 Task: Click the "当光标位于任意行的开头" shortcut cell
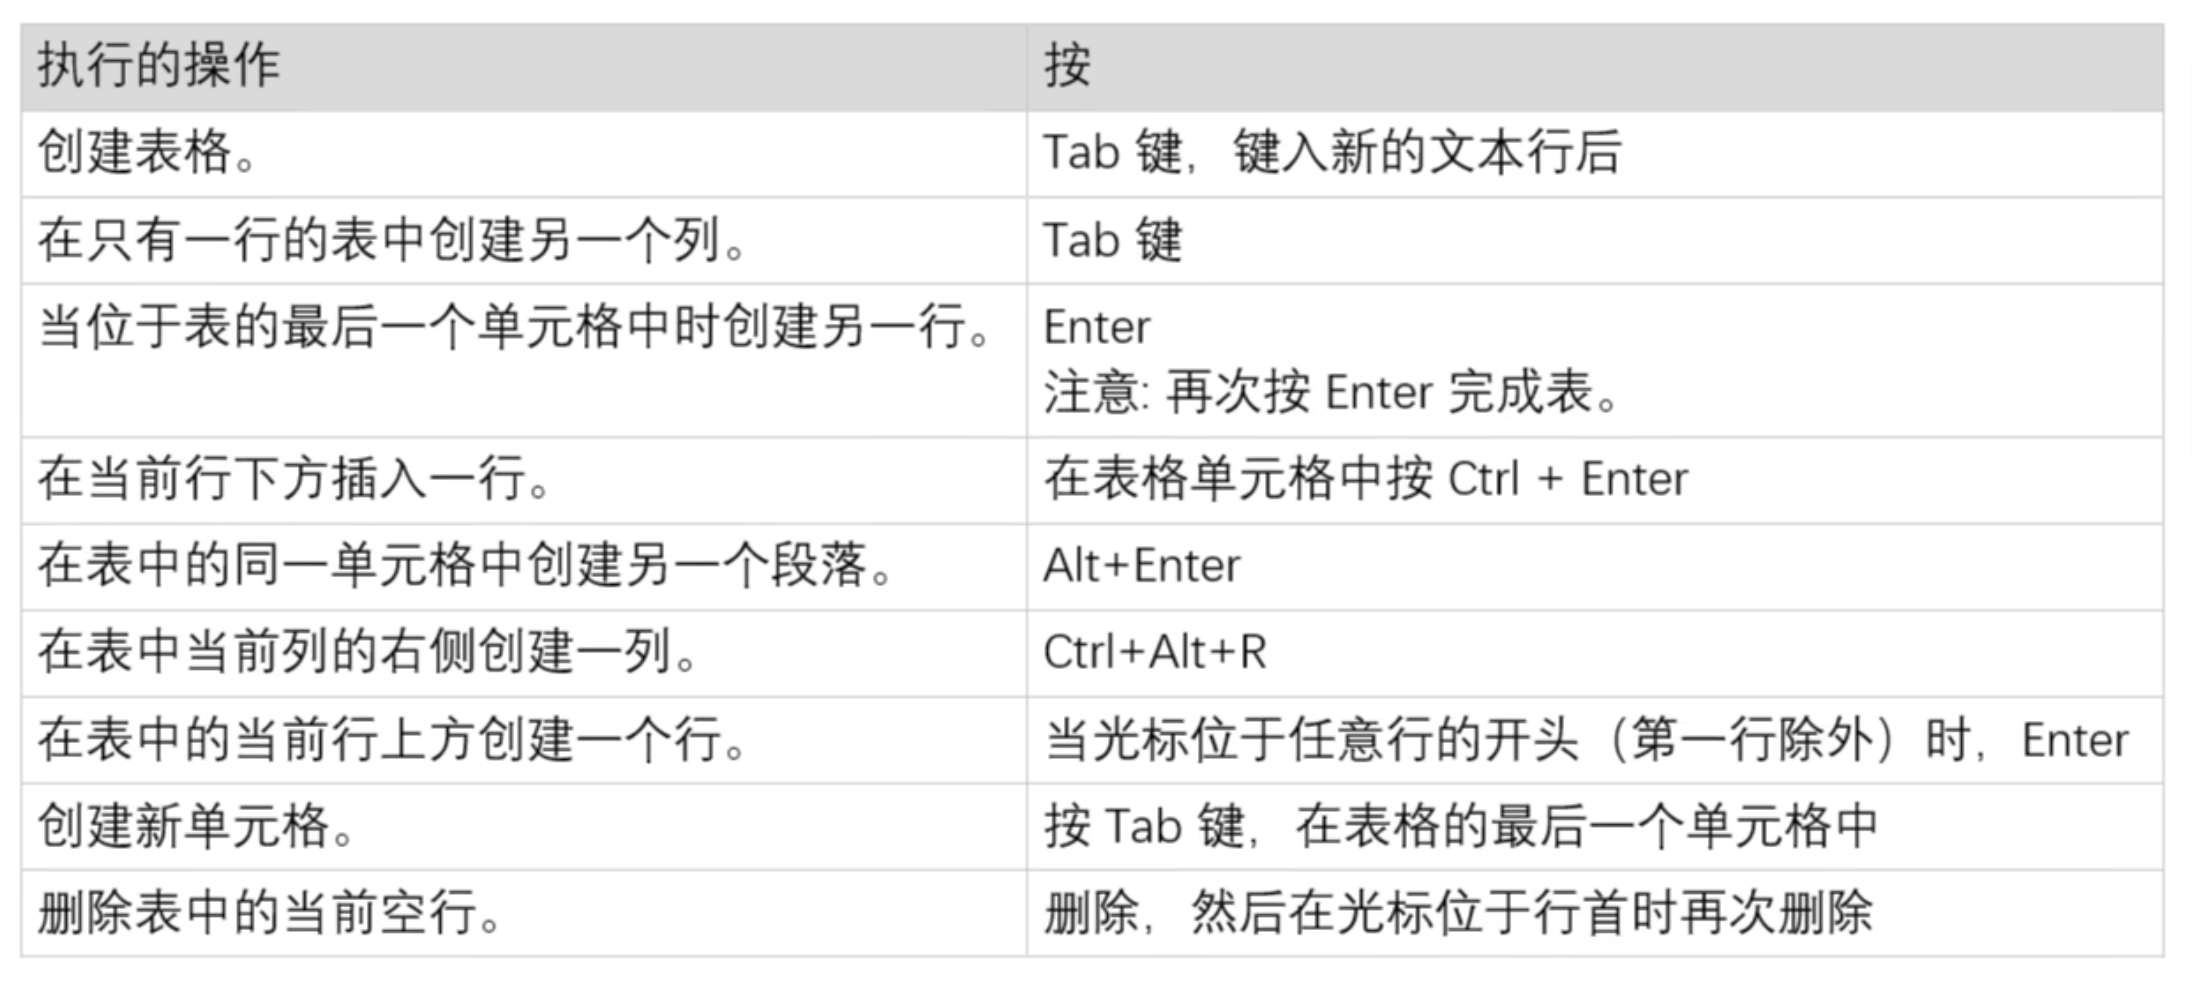click(1585, 741)
